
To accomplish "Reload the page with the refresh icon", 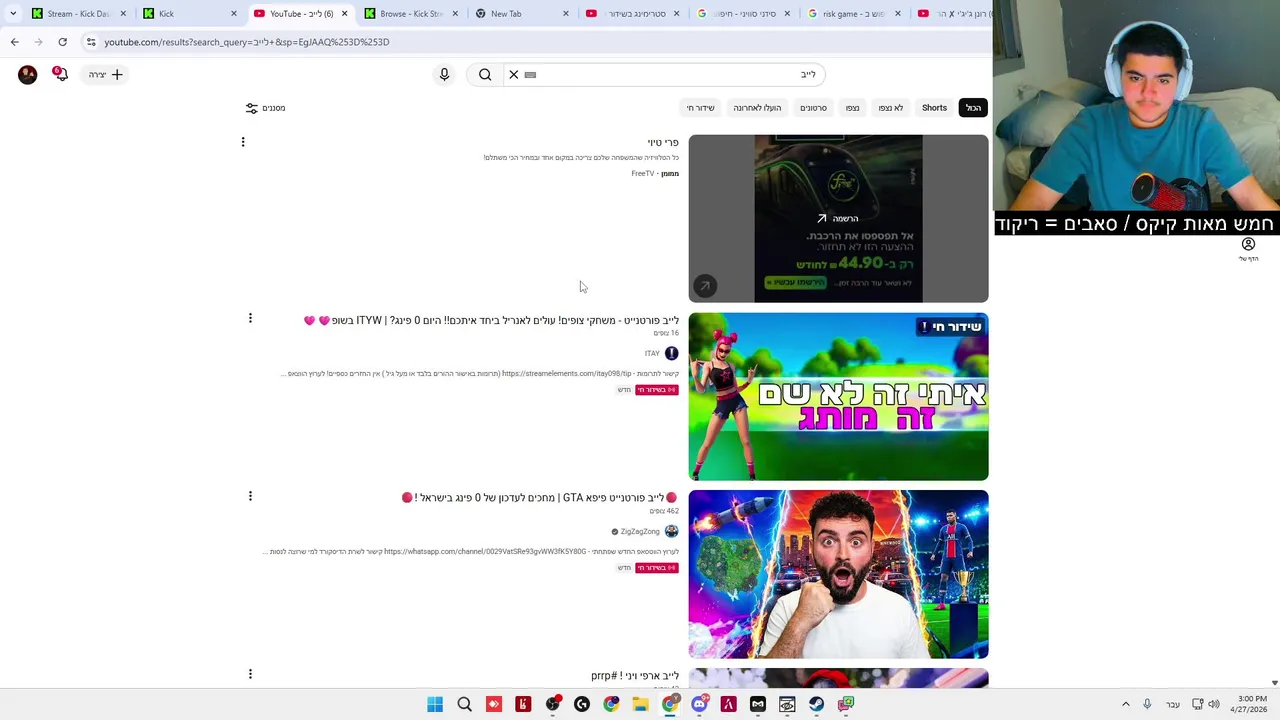I will (62, 42).
